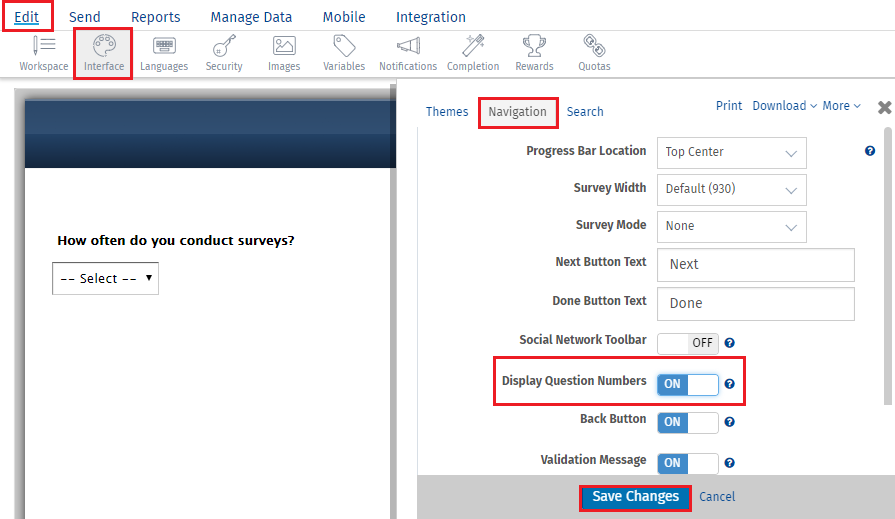Screen dimensions: 895x519
Task: Click the Next Button Text field
Action: [755, 265]
